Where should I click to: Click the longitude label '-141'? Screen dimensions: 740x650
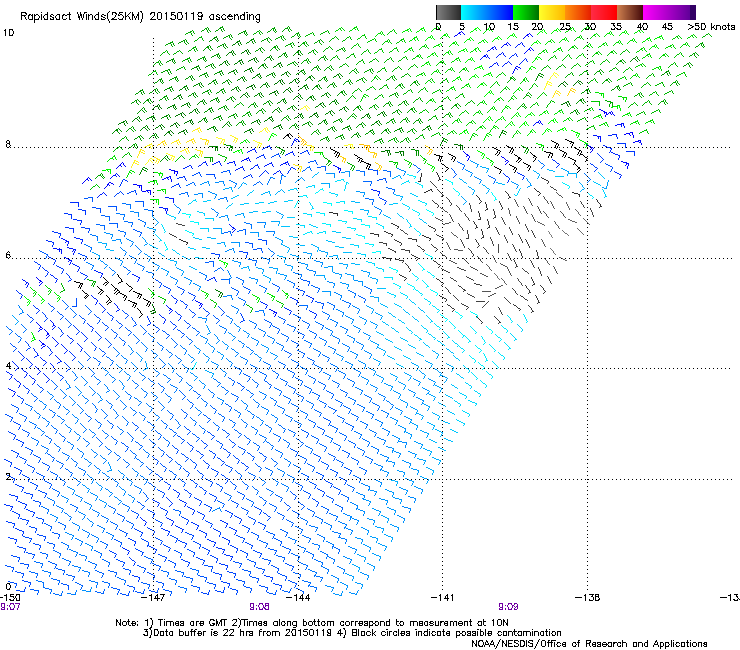(442, 598)
